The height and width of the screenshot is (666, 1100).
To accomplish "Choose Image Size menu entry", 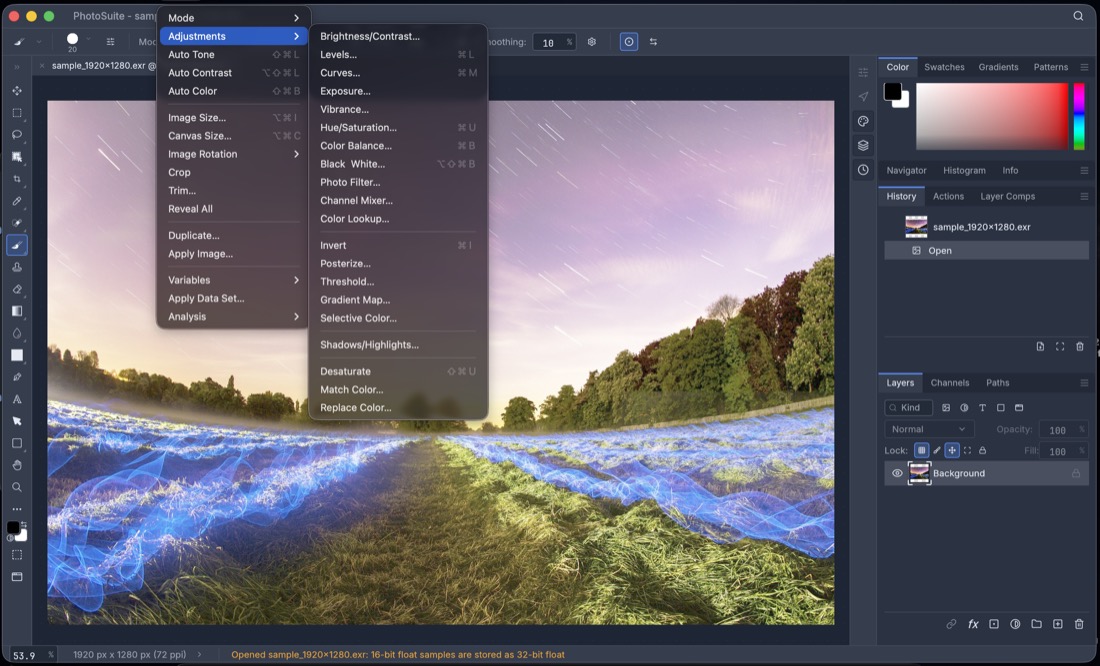I will pyautogui.click(x=234, y=118).
